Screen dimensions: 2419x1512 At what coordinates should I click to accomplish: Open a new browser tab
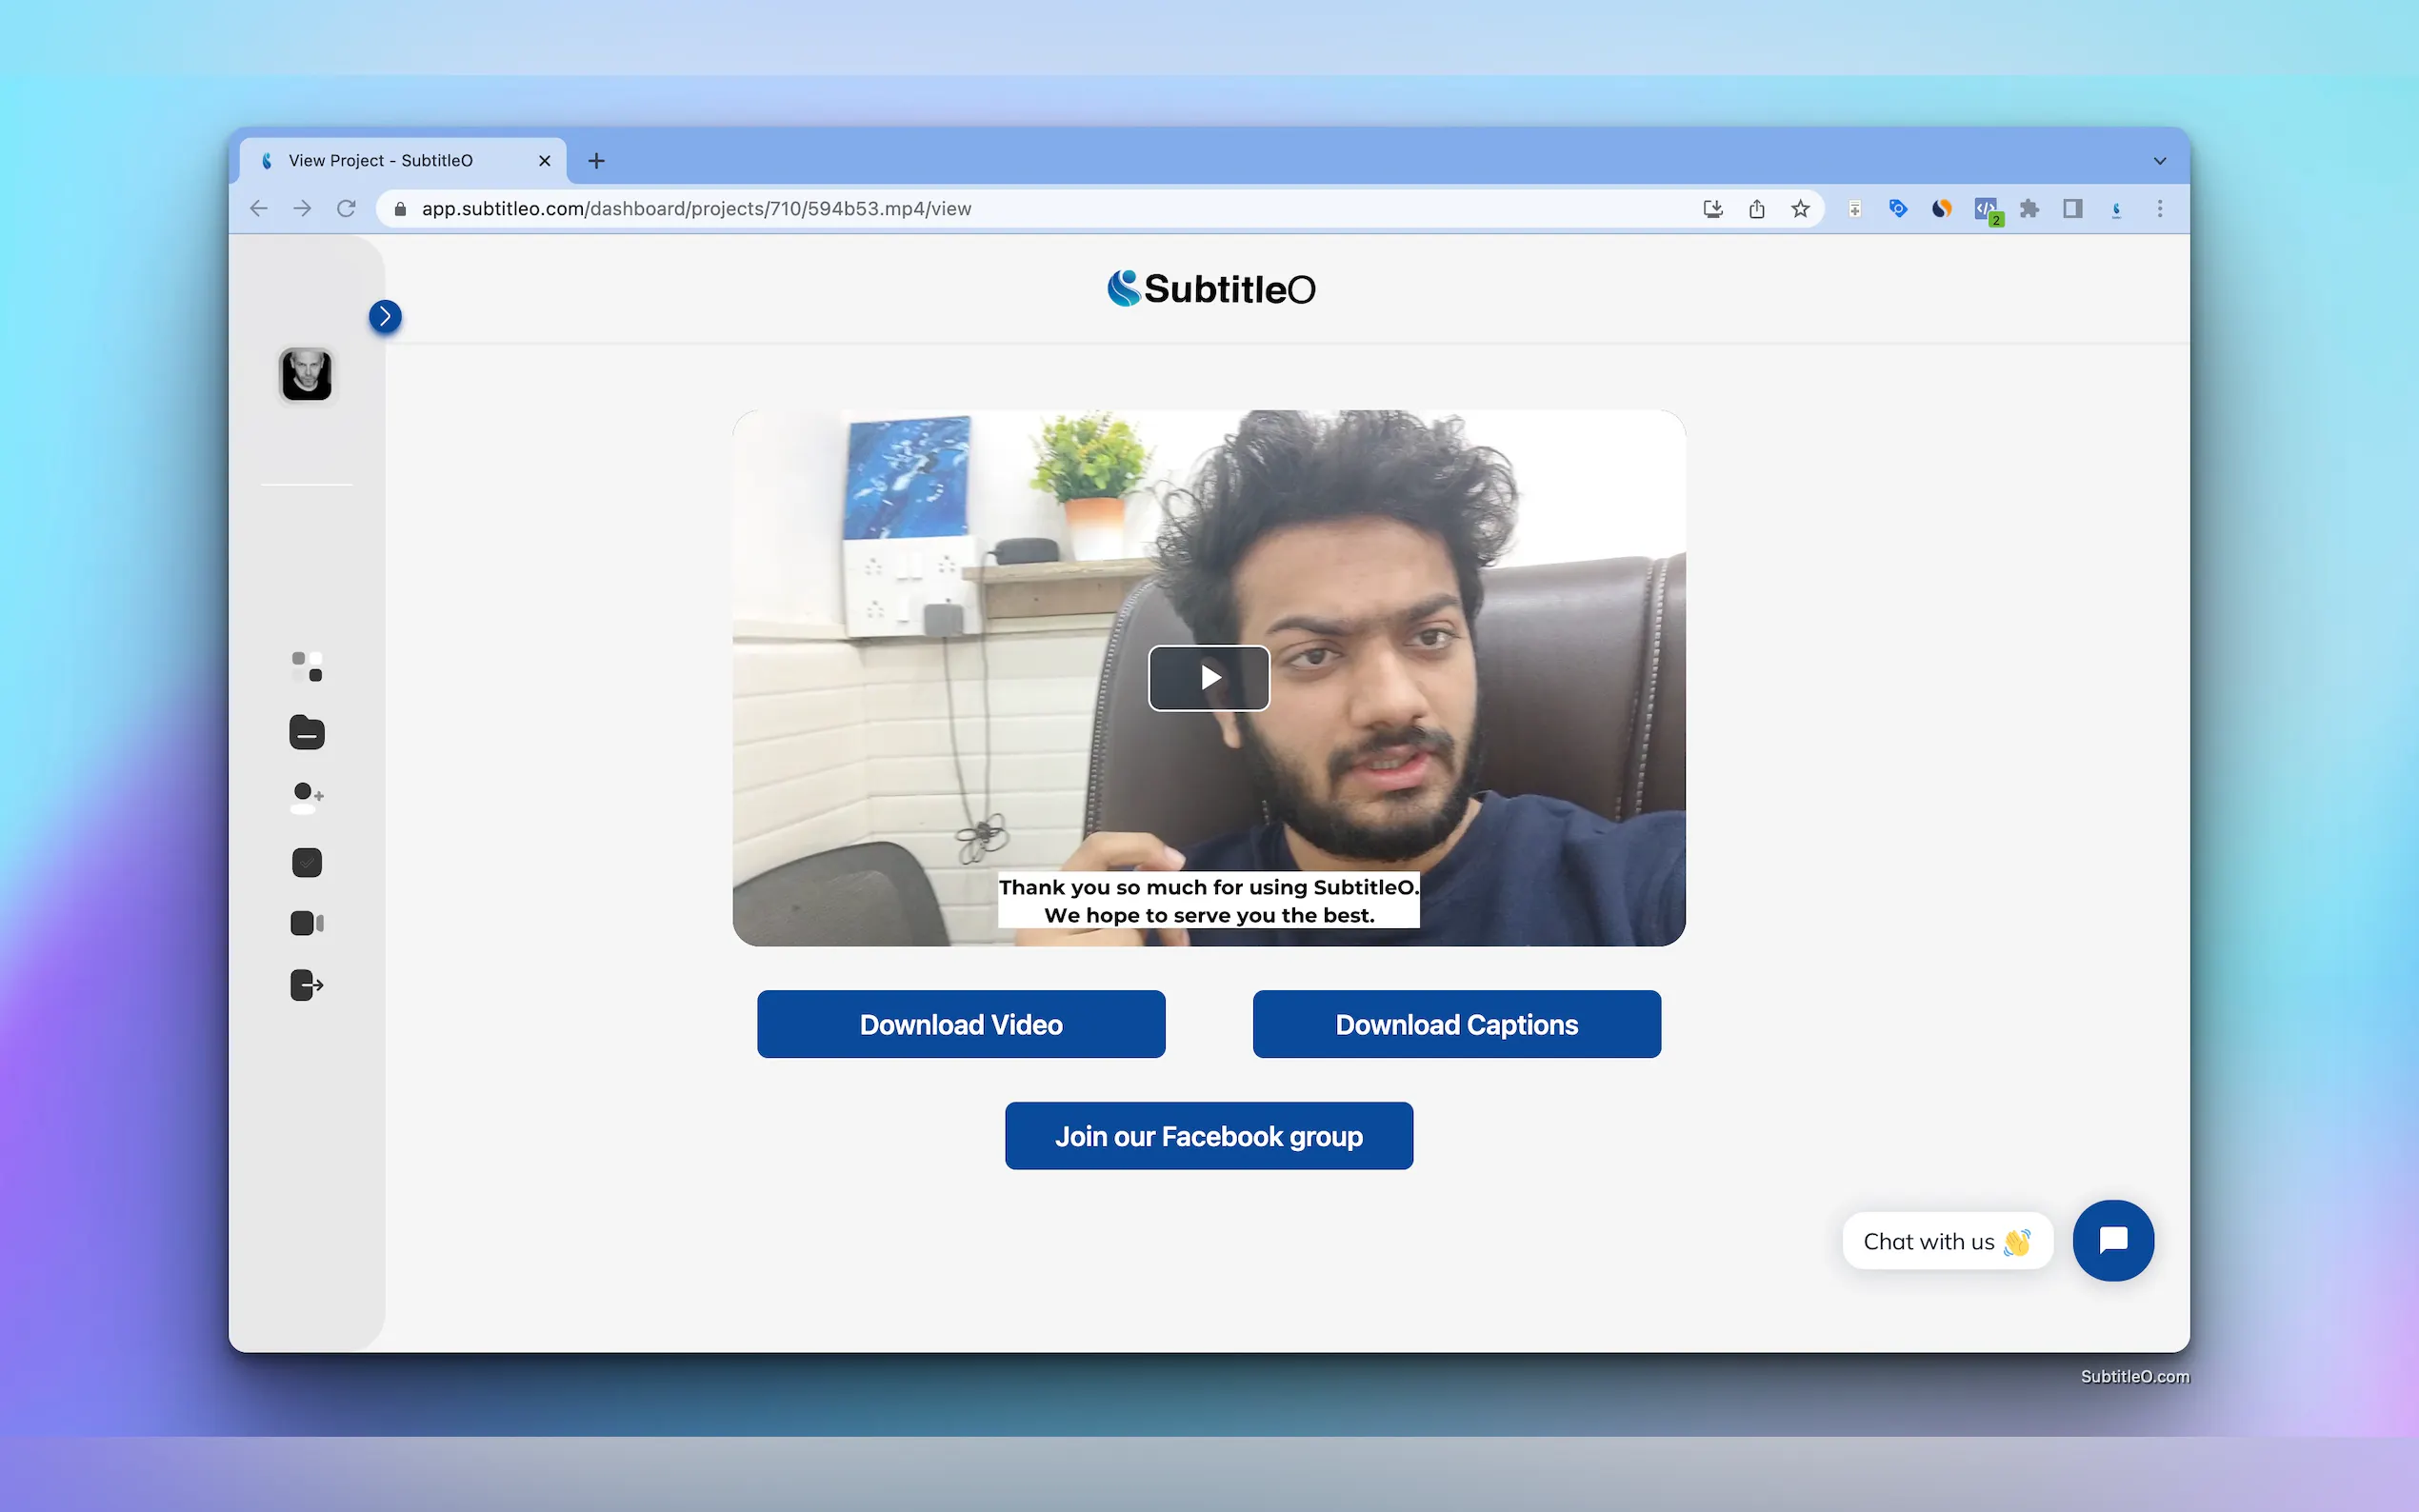[x=596, y=161]
